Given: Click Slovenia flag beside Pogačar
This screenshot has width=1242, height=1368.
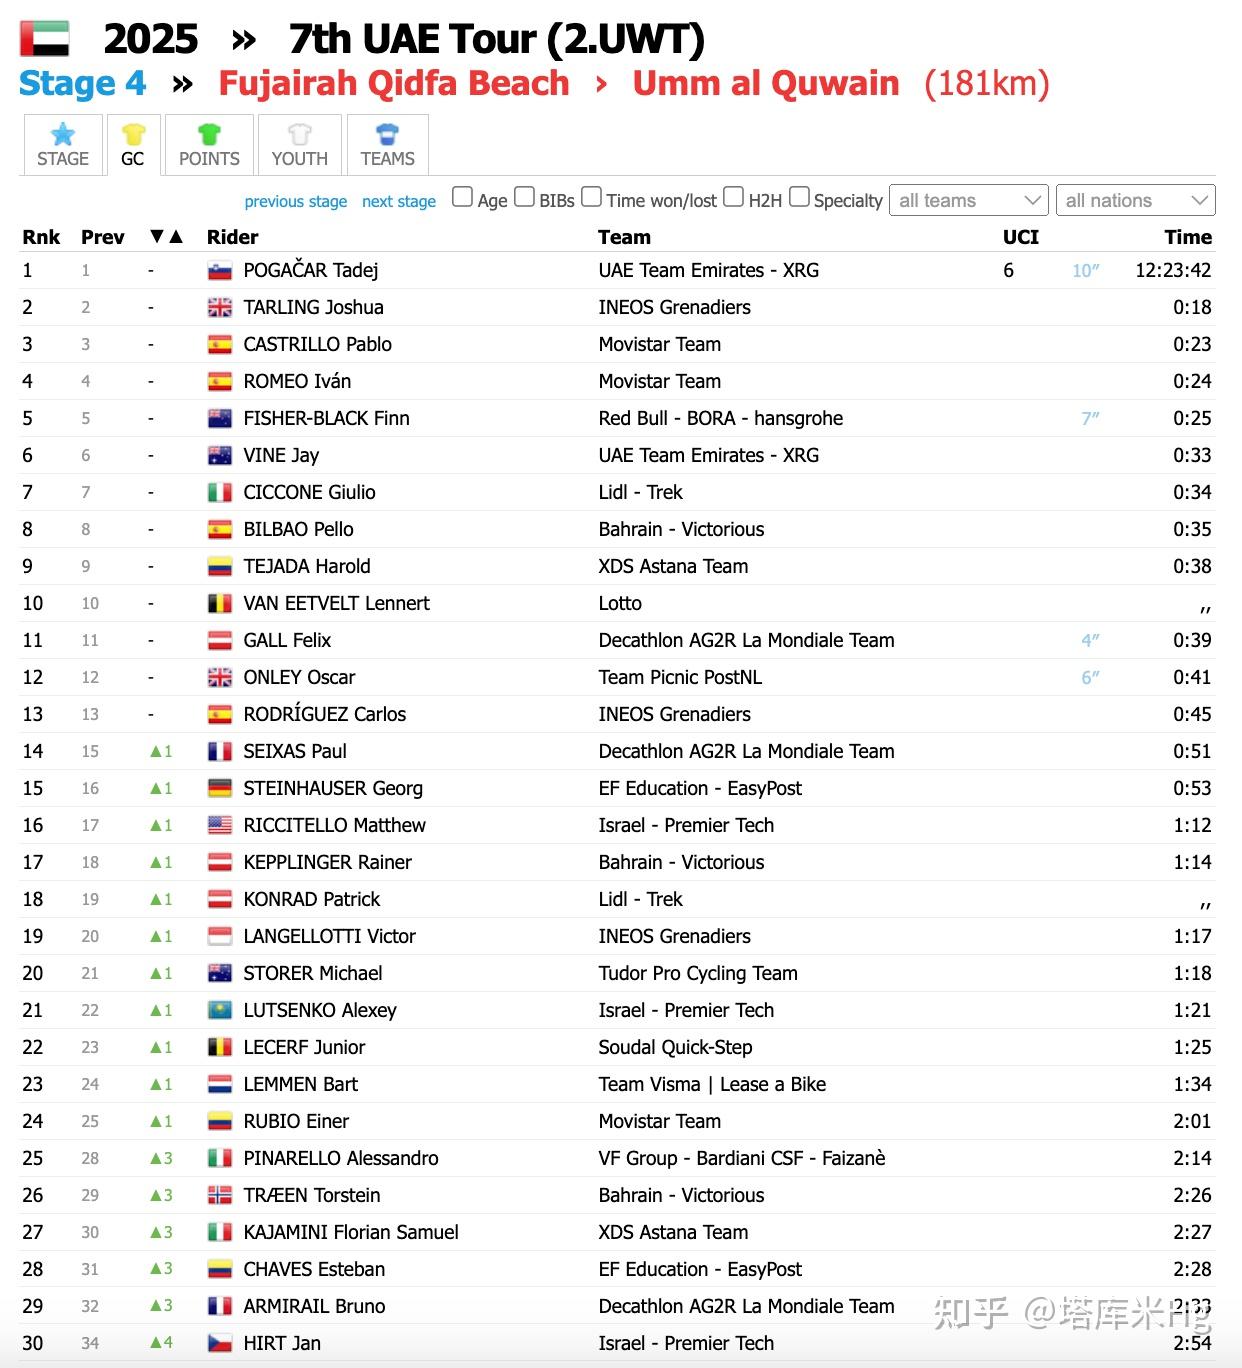Looking at the screenshot, I should pyautogui.click(x=220, y=271).
